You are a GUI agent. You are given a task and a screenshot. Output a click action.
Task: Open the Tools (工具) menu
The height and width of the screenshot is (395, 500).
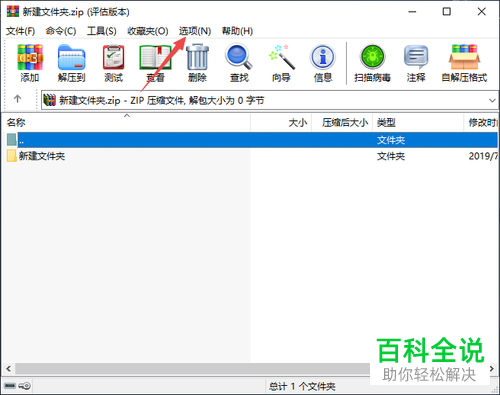tap(102, 31)
